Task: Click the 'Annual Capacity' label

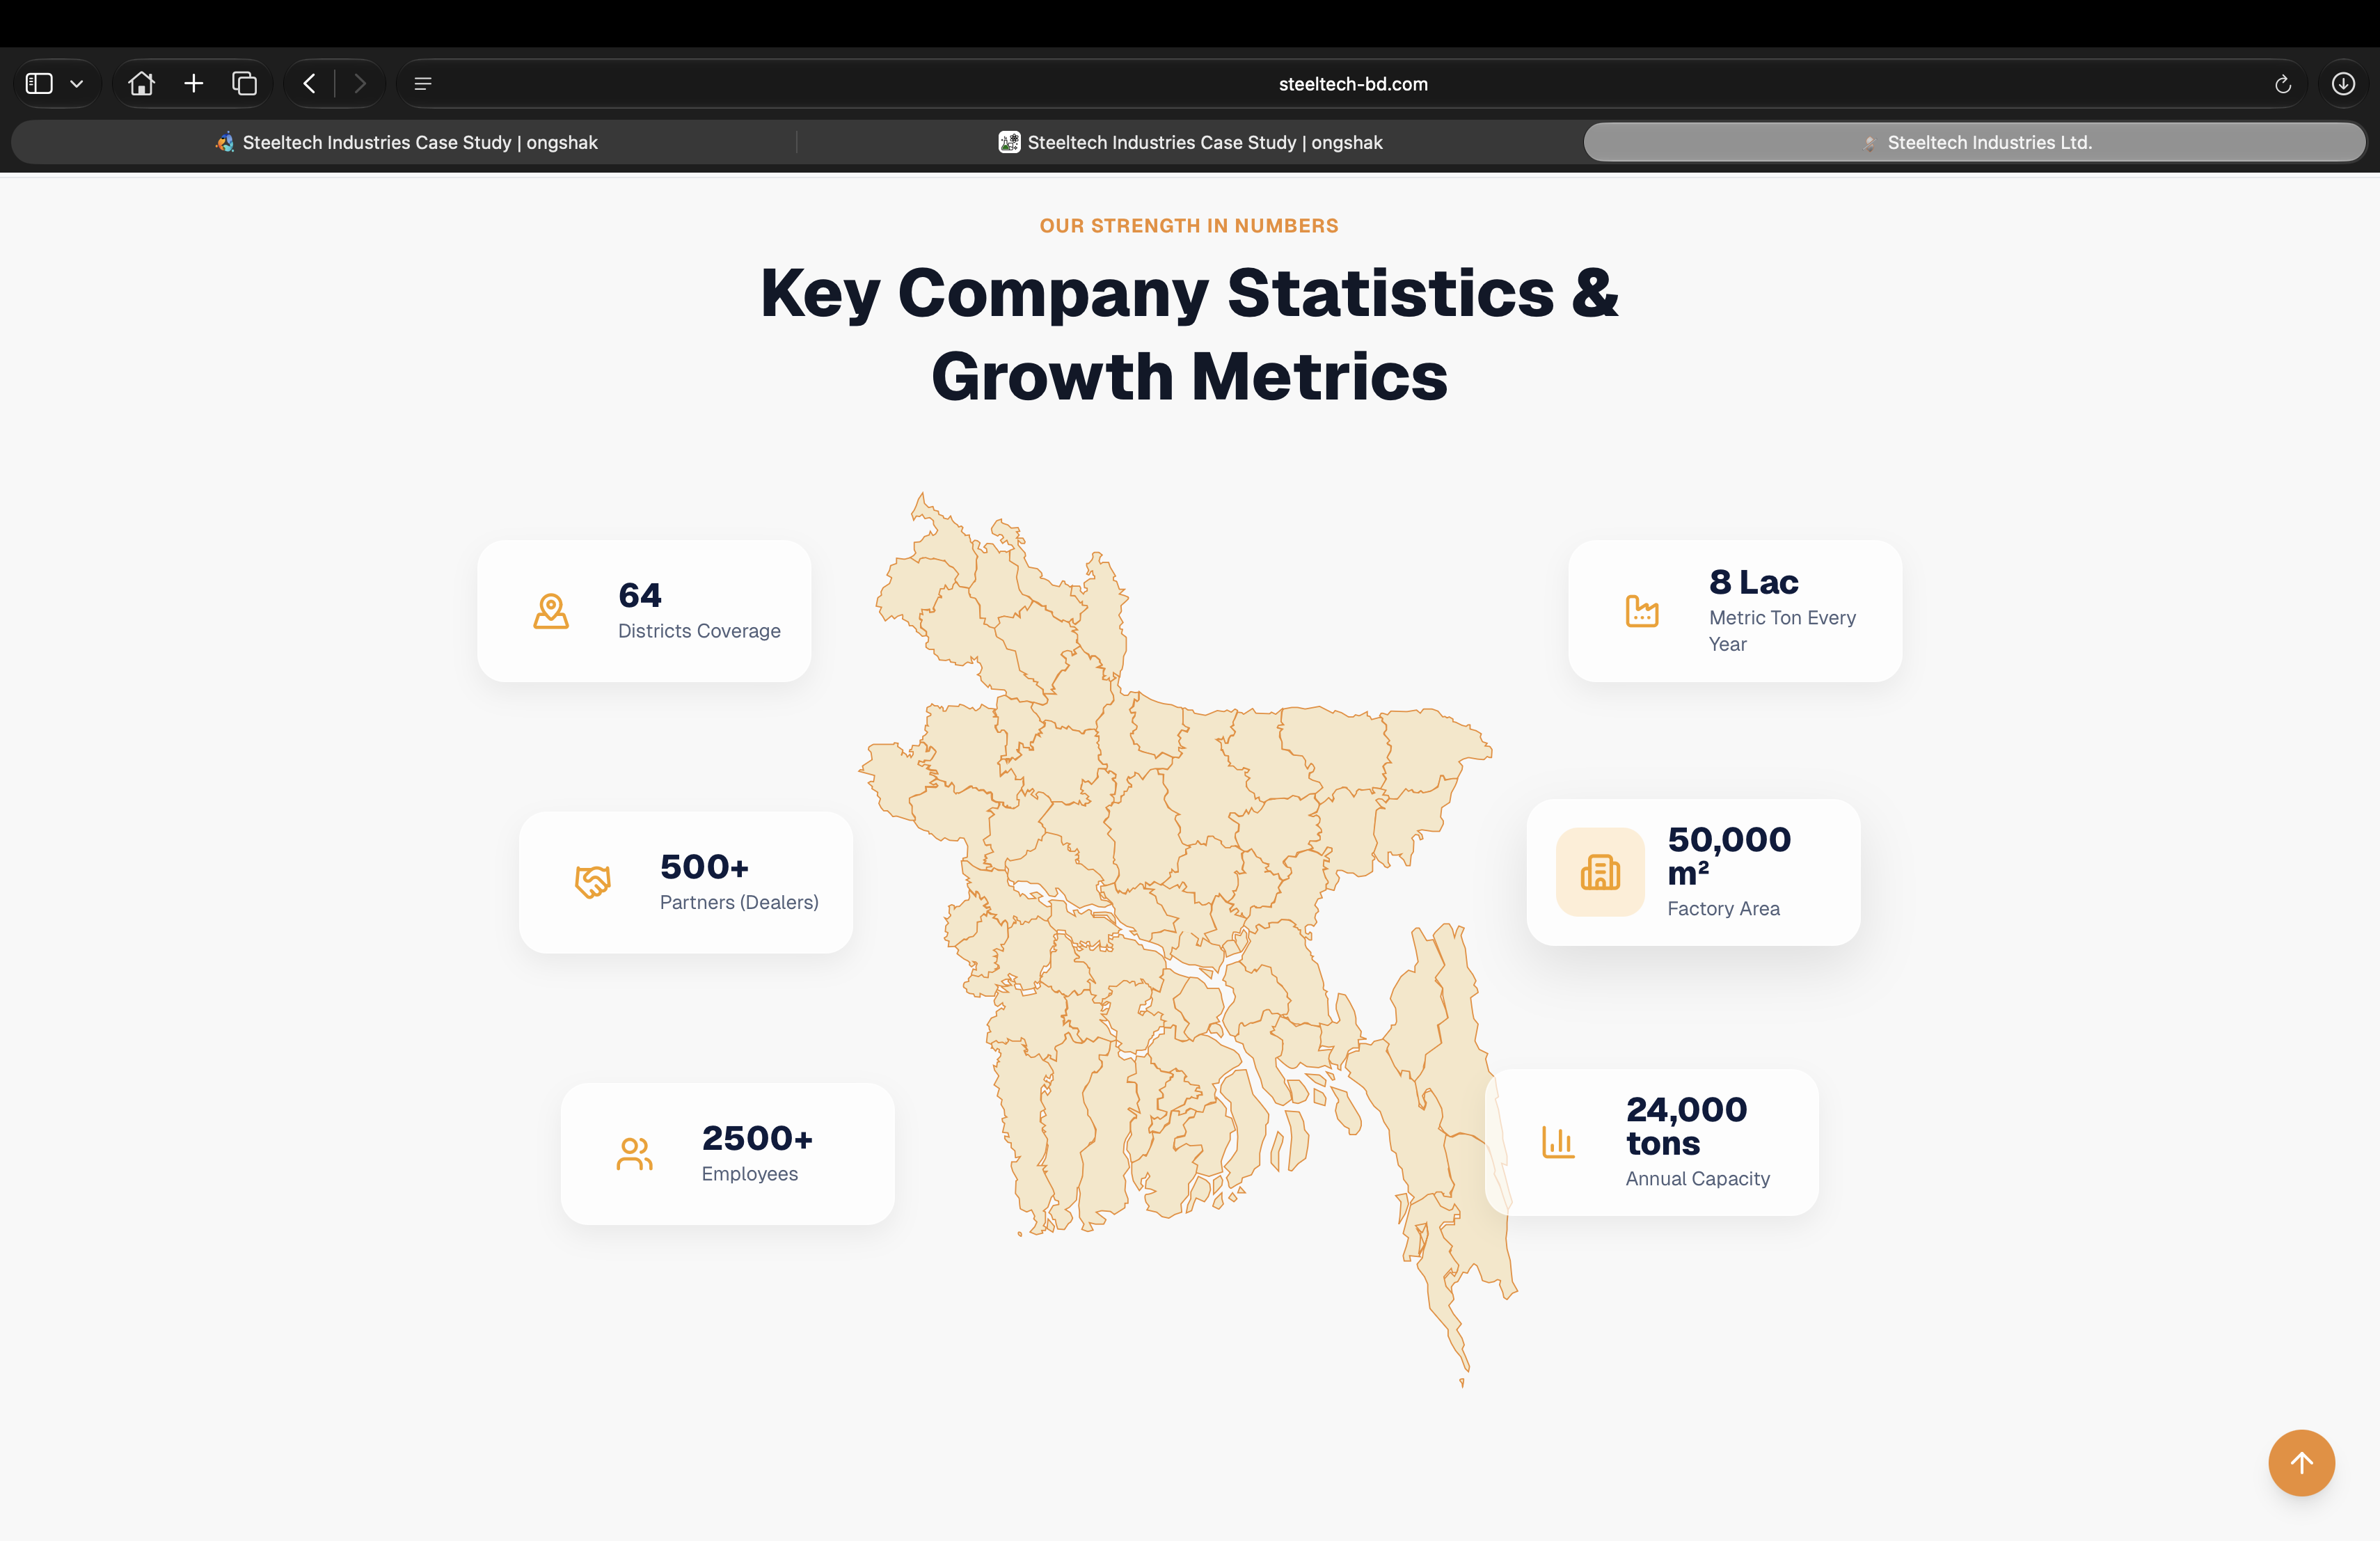Action: coord(1697,1179)
